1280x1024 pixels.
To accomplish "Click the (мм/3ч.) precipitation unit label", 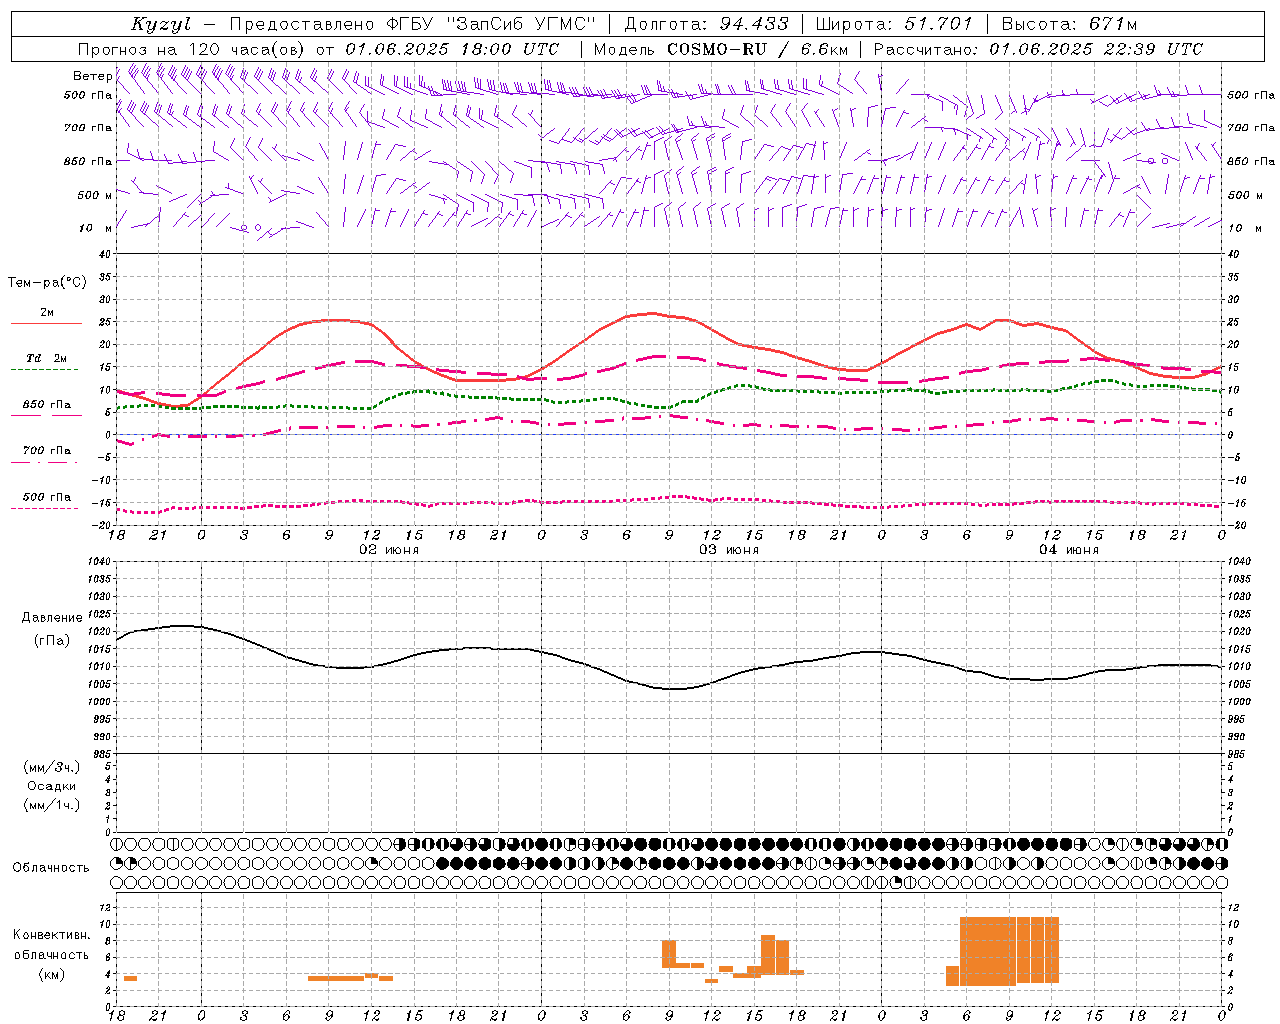I will pyautogui.click(x=52, y=767).
